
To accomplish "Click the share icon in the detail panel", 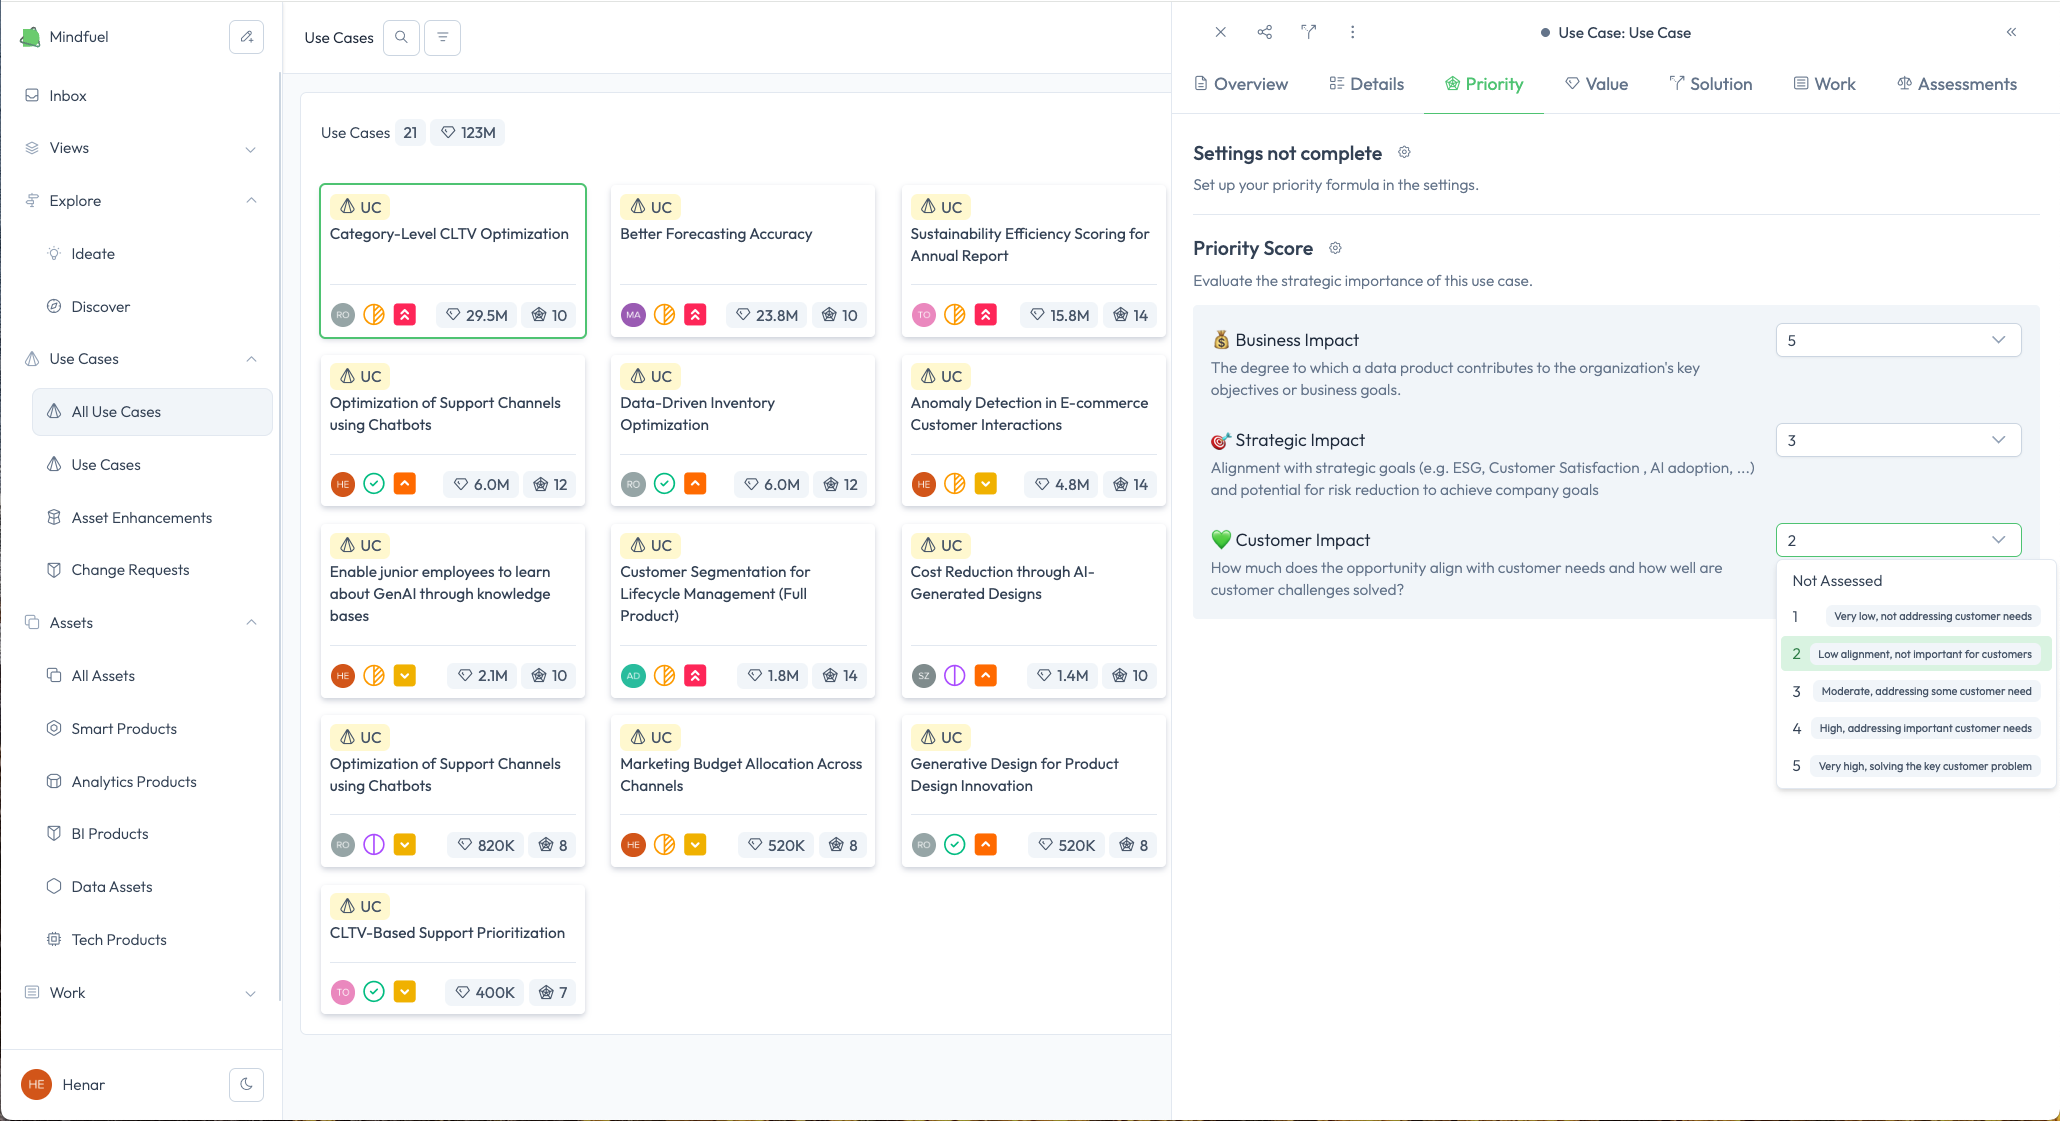I will (x=1264, y=32).
